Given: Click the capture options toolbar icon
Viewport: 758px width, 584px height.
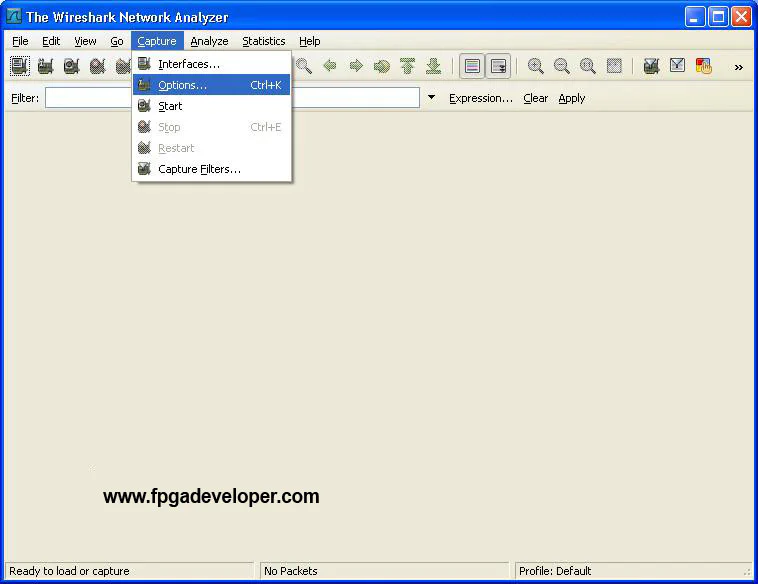Looking at the screenshot, I should (46, 67).
